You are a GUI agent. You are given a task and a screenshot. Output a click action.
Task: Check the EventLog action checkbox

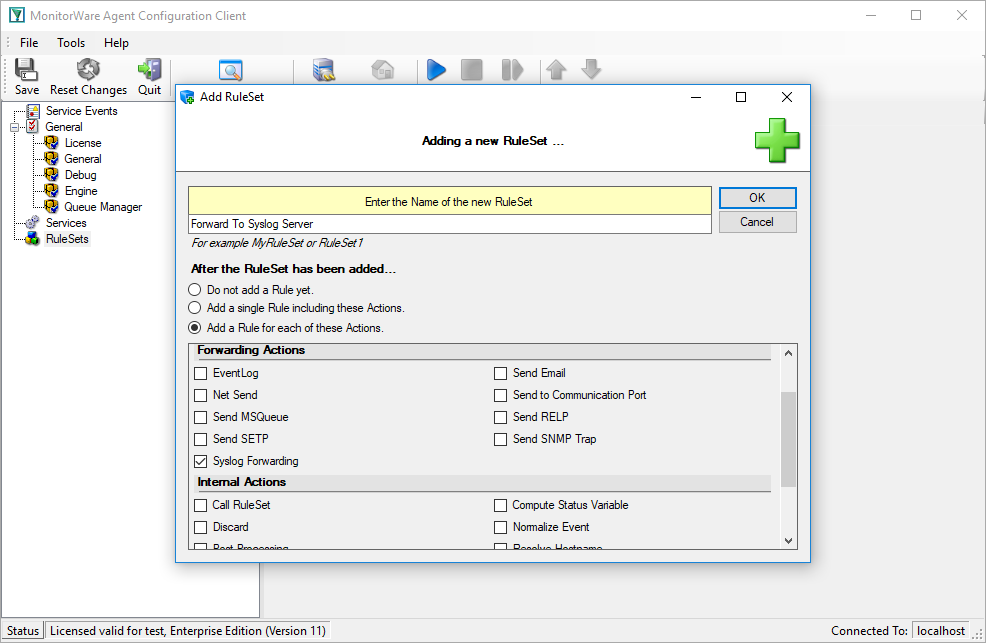(201, 373)
